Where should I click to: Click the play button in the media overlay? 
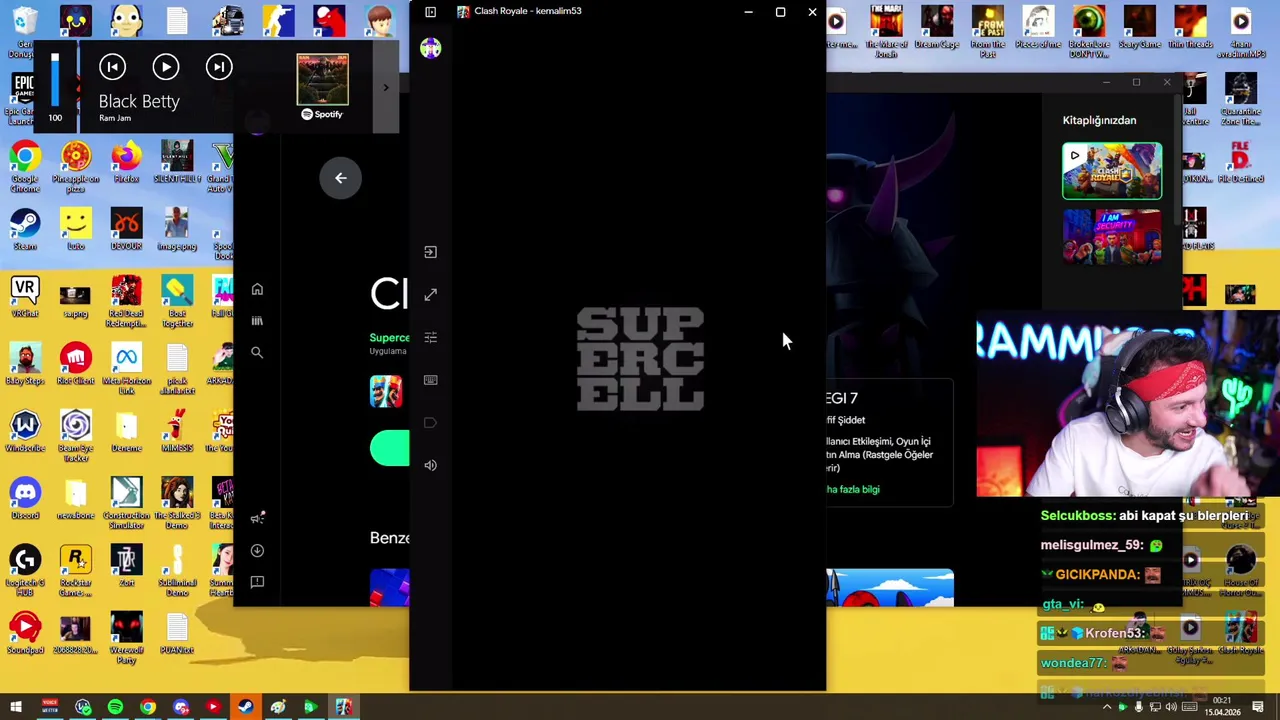(166, 67)
